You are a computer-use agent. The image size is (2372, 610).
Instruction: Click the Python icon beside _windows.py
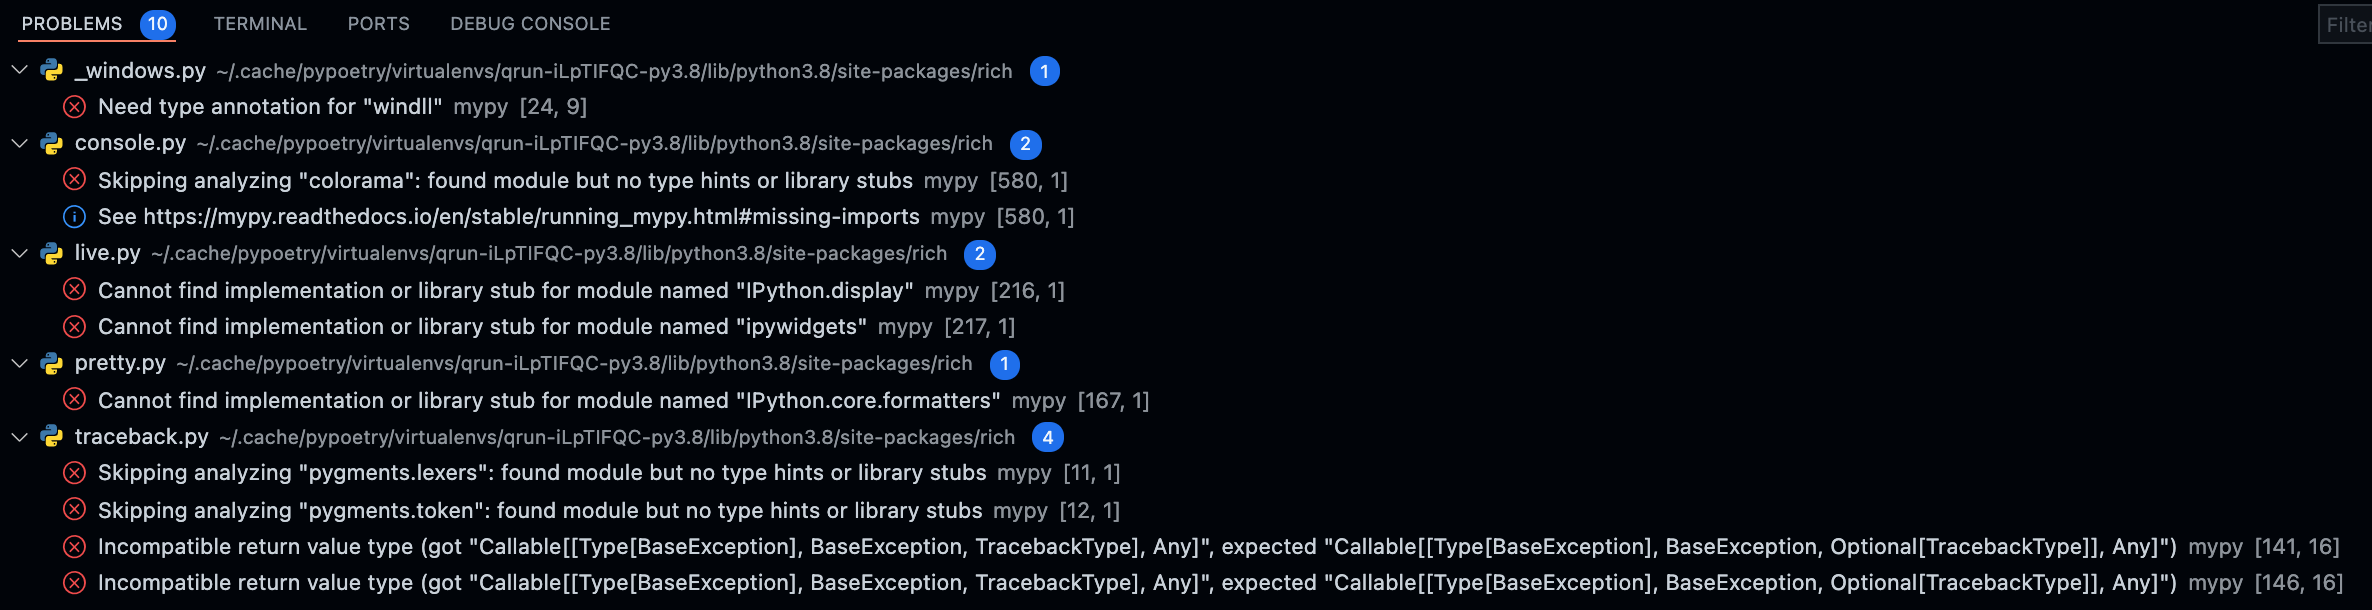(51, 70)
